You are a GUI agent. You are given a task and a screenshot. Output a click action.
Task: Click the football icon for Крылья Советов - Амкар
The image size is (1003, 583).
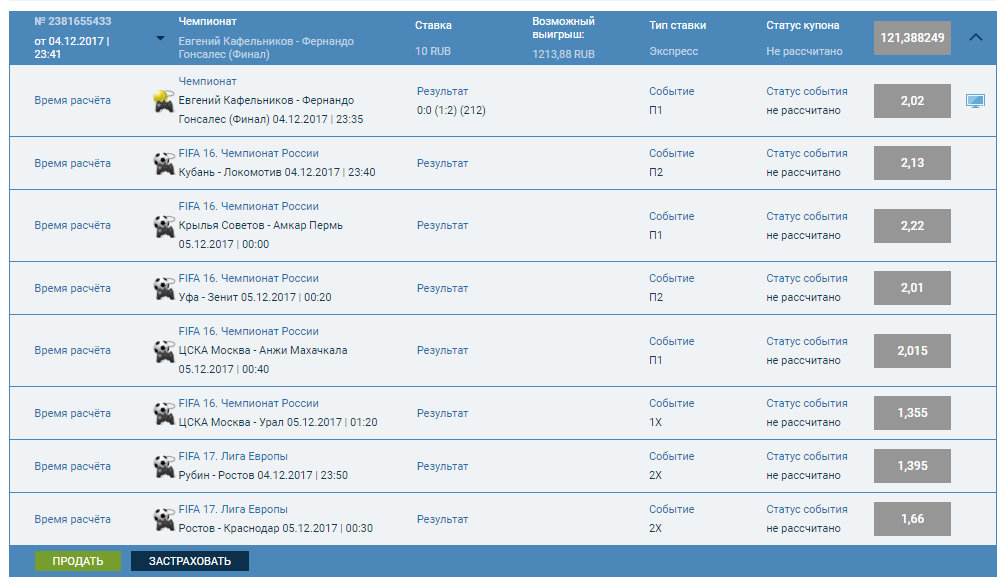point(164,226)
